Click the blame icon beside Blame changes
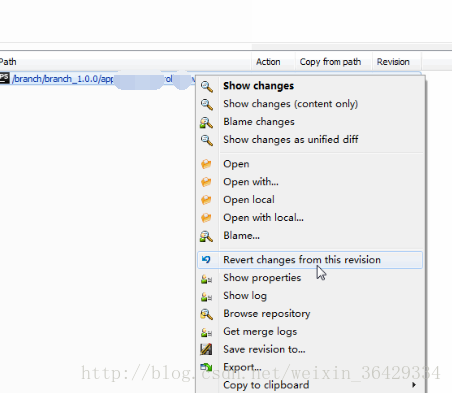The height and width of the screenshot is (393, 452). coord(206,122)
